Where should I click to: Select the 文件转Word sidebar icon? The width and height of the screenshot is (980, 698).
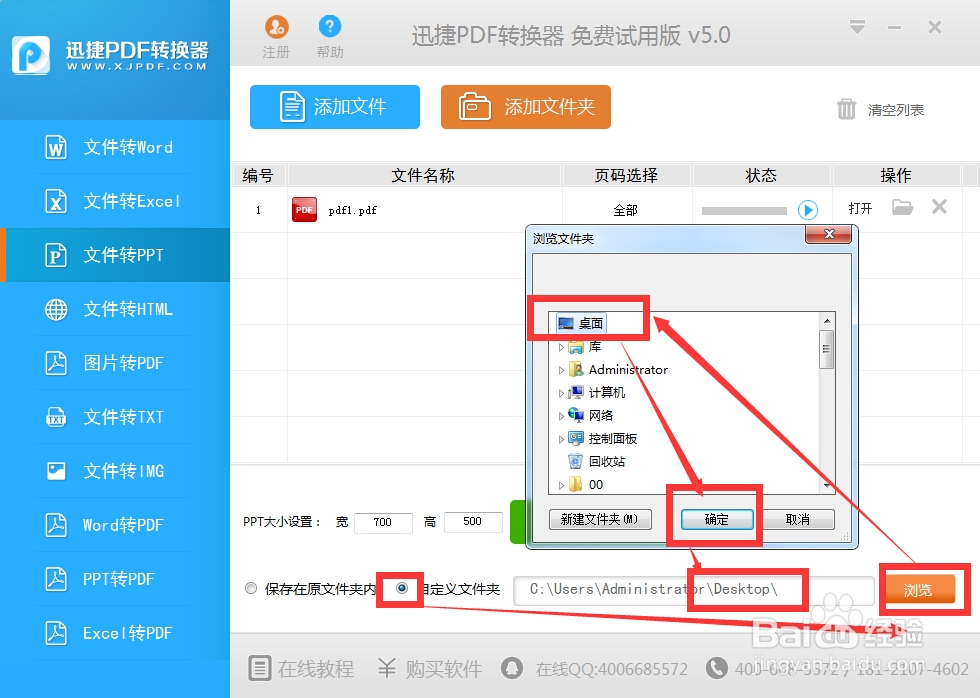coord(55,147)
